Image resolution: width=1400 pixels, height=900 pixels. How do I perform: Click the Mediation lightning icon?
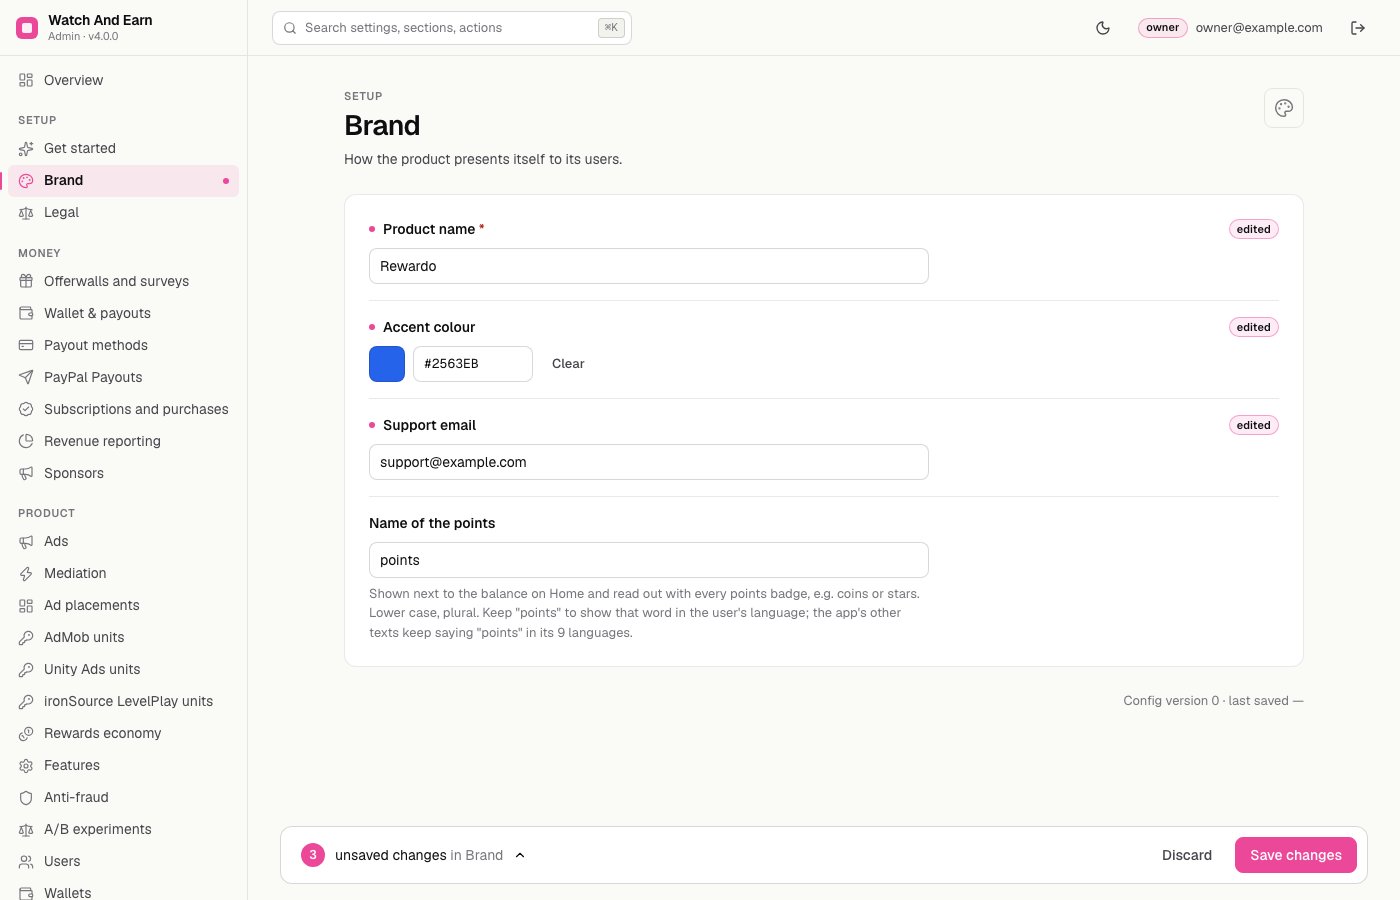point(26,573)
